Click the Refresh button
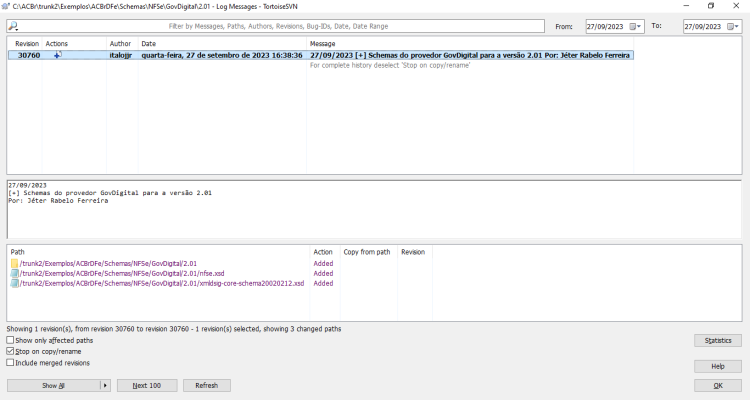Screen dimensions: 750x400 pos(207,386)
